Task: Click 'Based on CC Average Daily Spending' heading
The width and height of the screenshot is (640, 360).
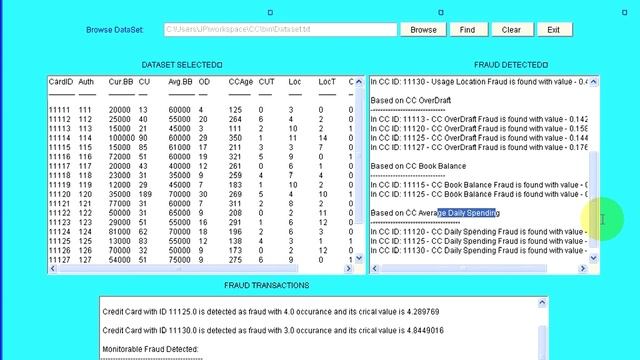Action: click(435, 213)
